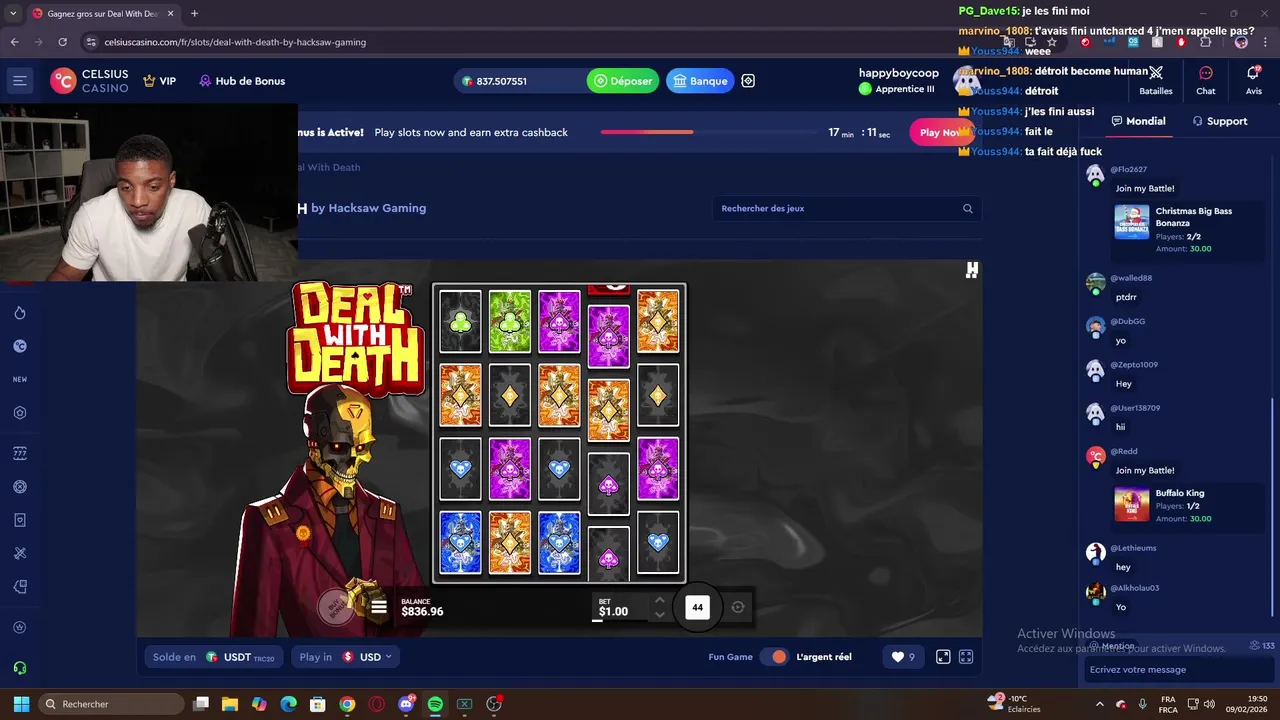Reload the page in the browser
This screenshot has width=1280, height=720.
tap(62, 42)
